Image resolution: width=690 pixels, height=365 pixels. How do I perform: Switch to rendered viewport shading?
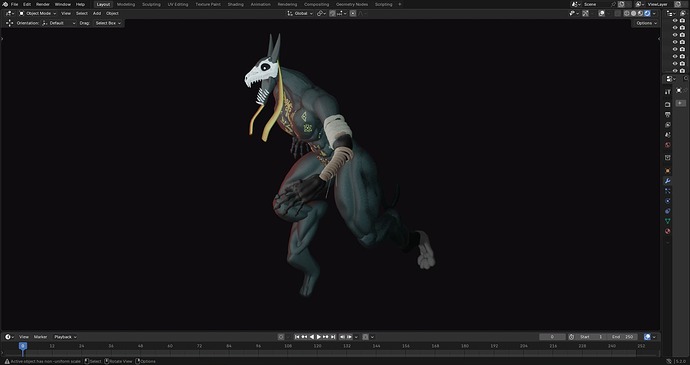647,13
